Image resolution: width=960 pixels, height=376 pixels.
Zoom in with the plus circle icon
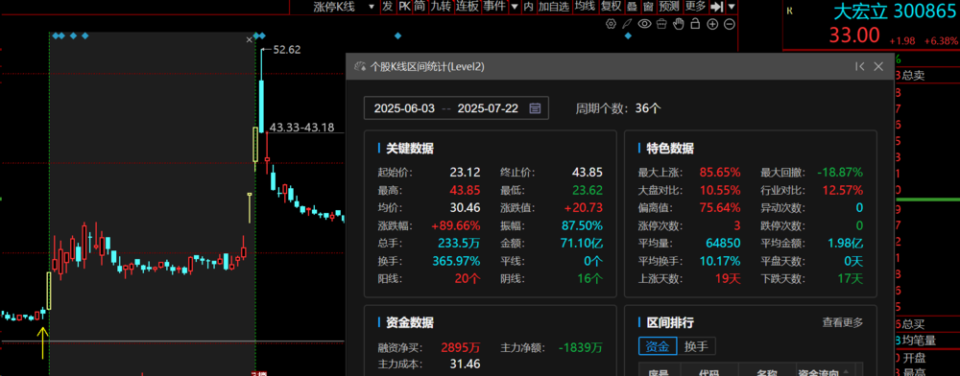tap(712, 24)
